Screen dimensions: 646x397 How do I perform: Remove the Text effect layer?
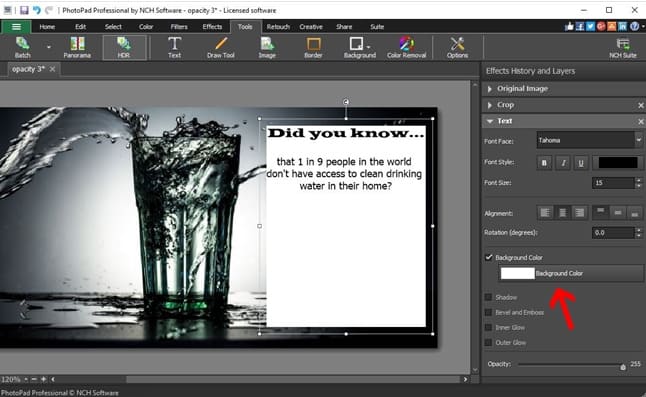641,121
